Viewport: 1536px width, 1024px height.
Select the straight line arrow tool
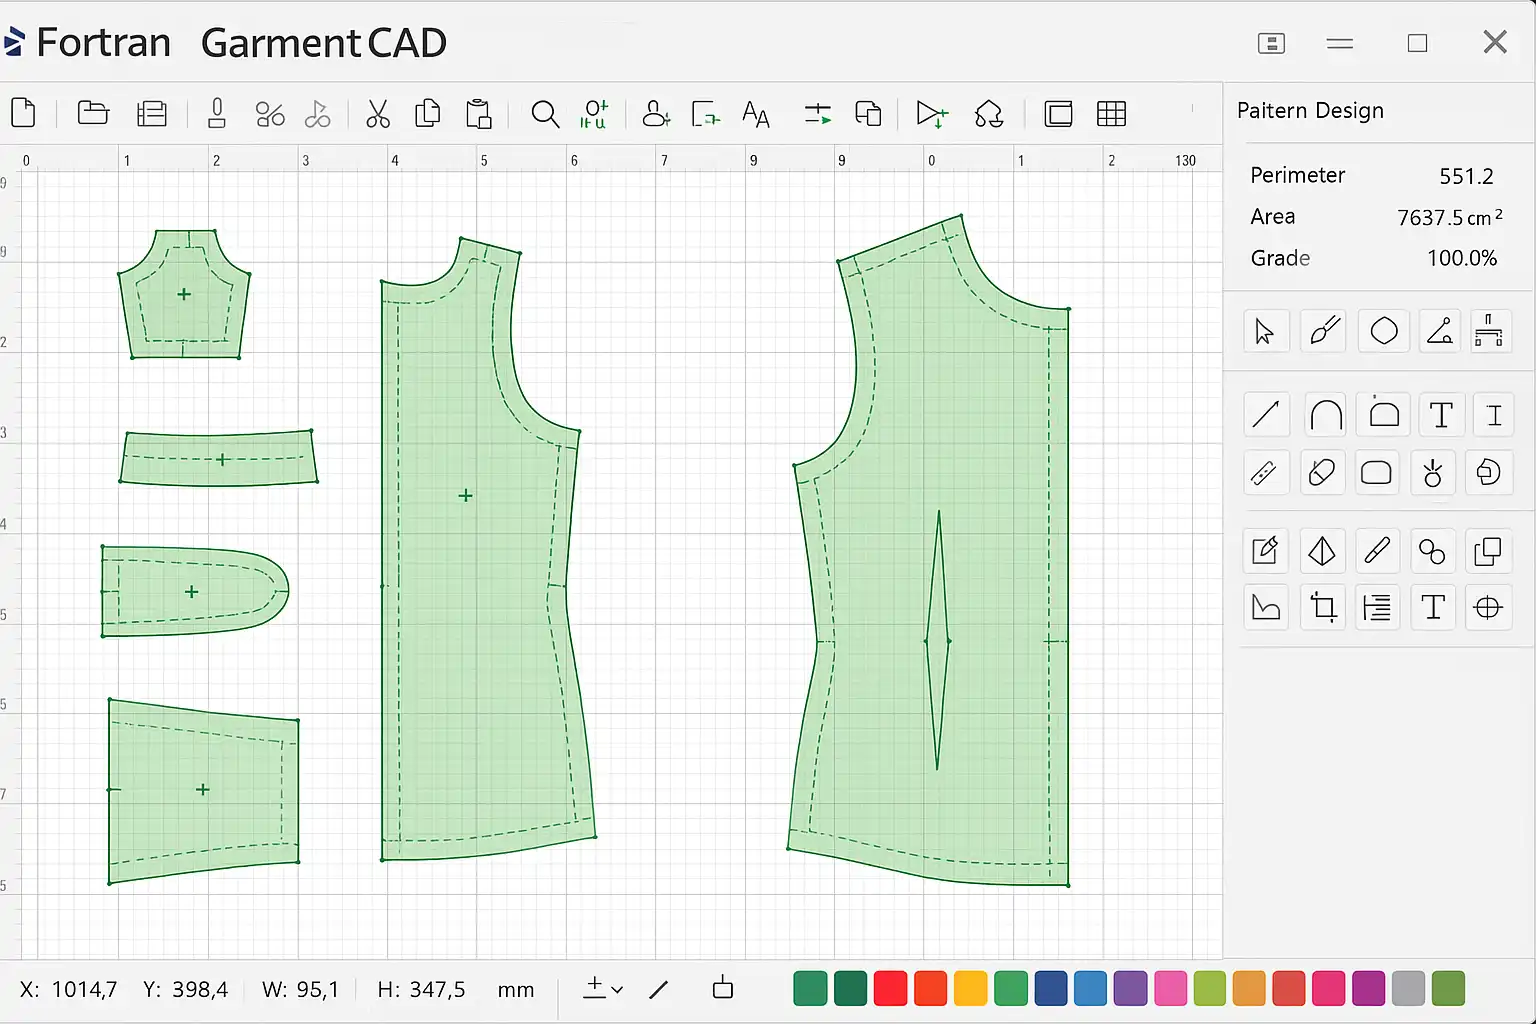pos(1266,415)
